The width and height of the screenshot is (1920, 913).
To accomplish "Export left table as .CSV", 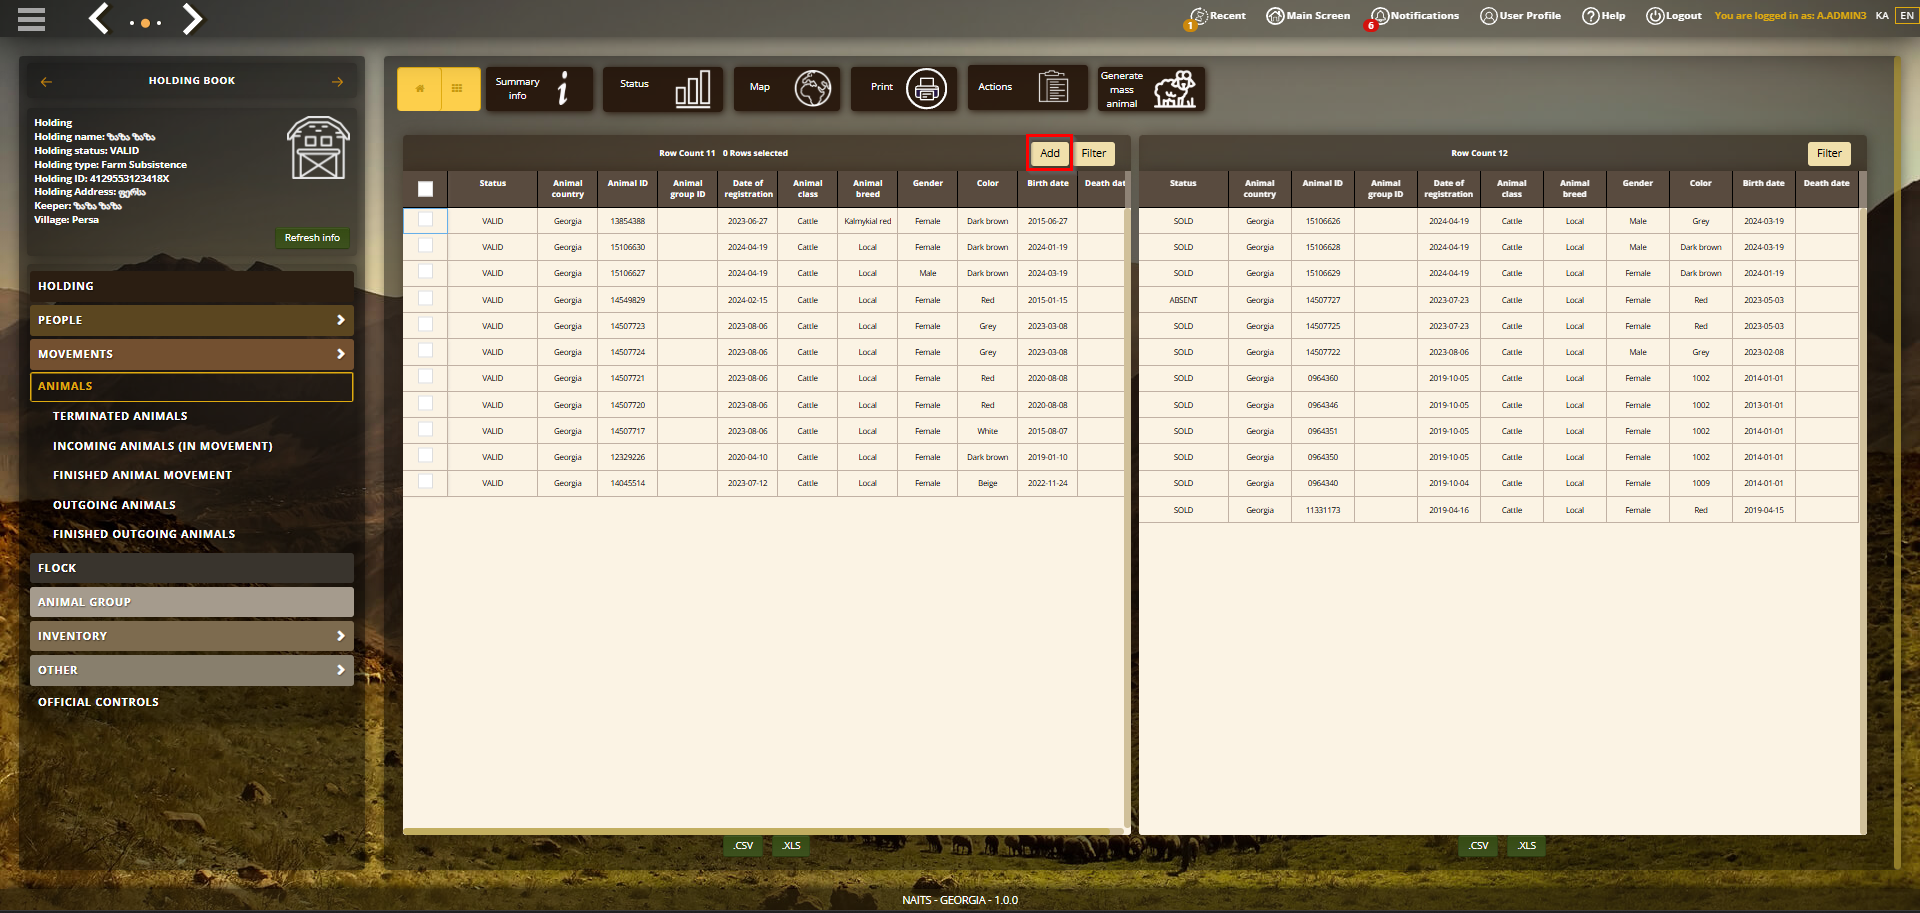I will pos(743,846).
